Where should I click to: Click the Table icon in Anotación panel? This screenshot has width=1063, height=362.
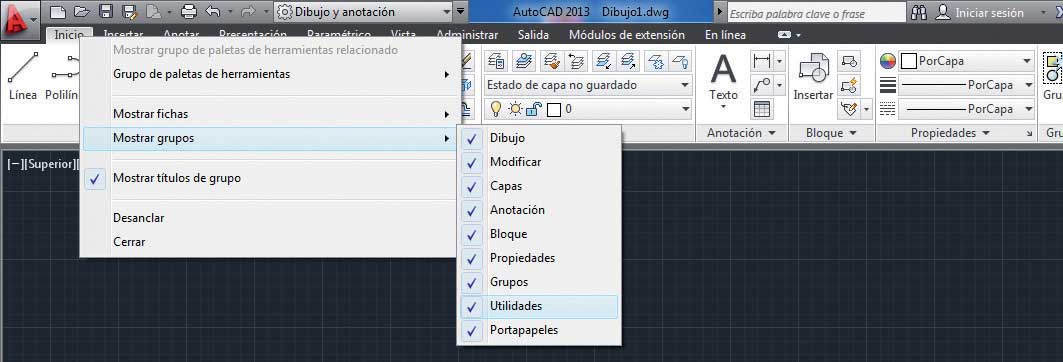762,108
